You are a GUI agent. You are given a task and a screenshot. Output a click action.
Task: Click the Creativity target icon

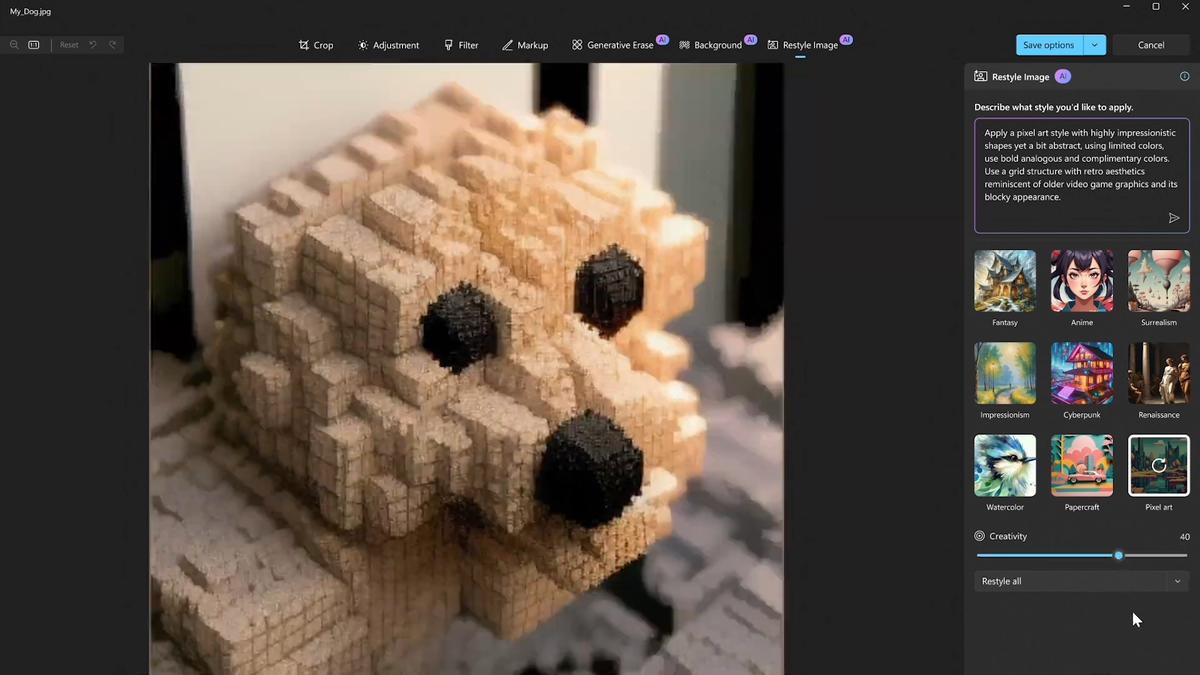pos(980,536)
